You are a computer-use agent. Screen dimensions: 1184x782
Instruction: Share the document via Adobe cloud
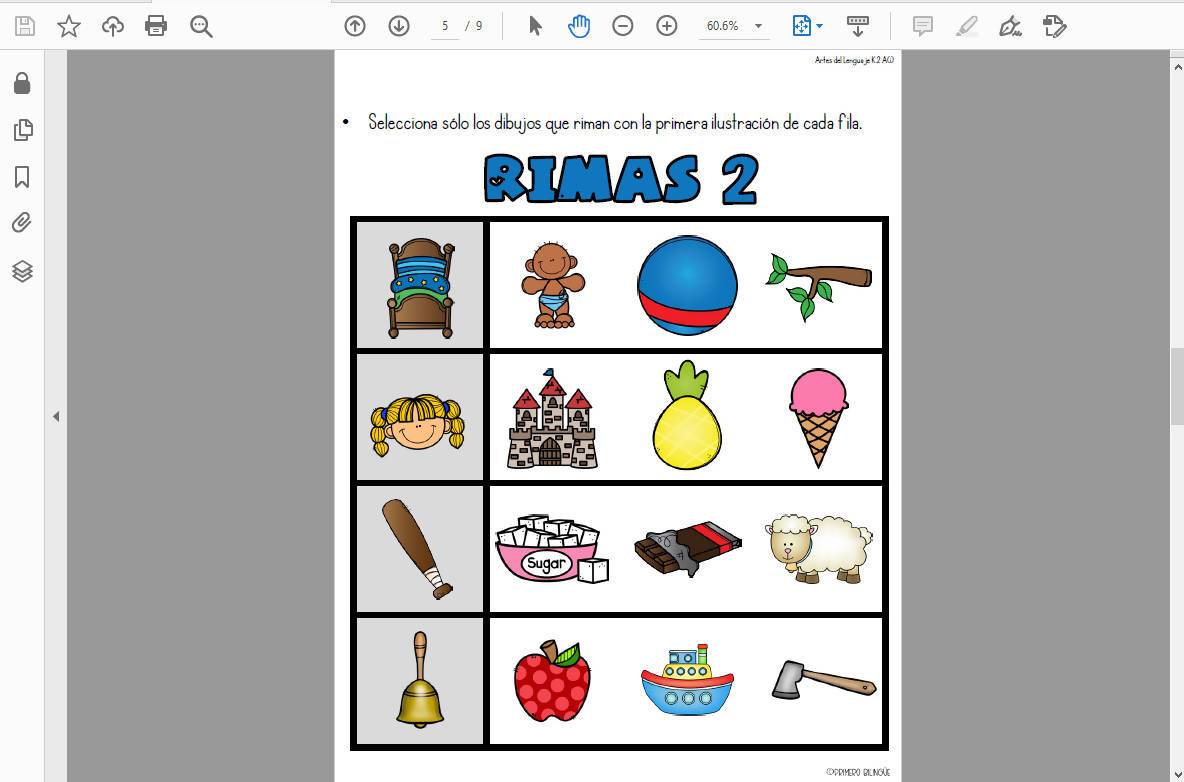click(112, 26)
